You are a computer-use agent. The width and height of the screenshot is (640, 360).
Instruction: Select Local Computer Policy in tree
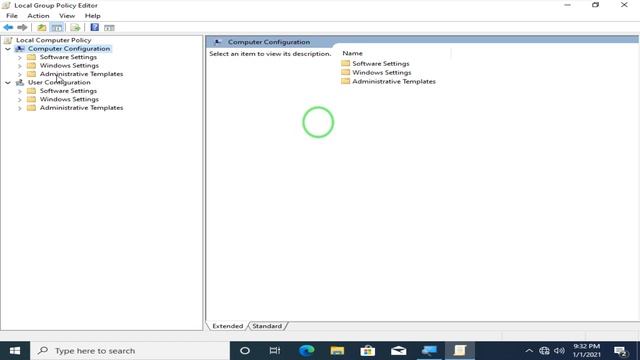(x=53, y=40)
